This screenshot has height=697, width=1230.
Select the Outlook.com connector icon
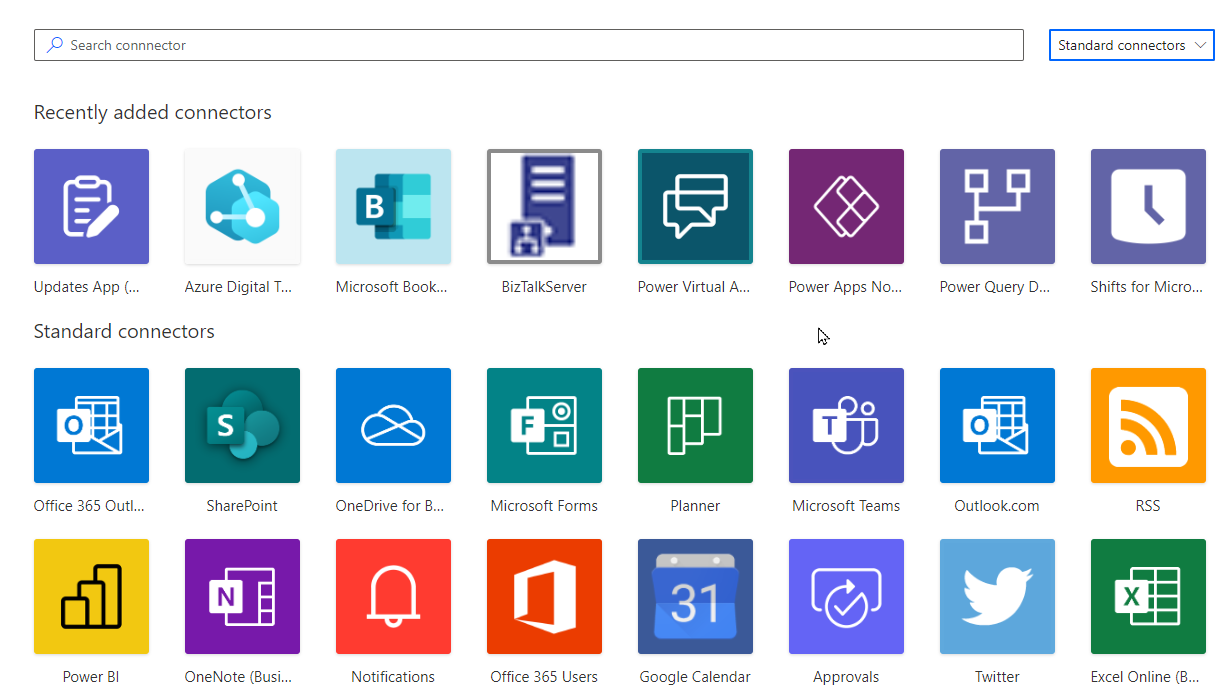(x=997, y=425)
